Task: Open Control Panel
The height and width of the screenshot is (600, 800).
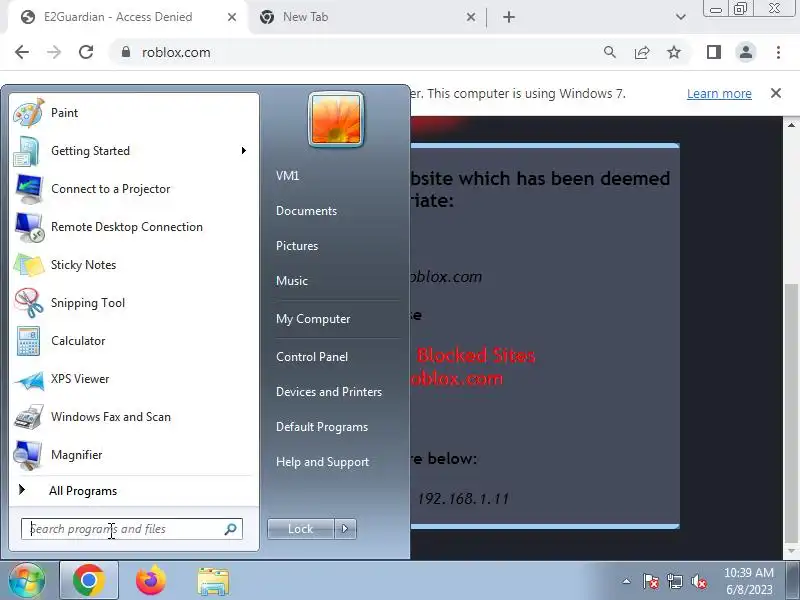Action: (312, 357)
